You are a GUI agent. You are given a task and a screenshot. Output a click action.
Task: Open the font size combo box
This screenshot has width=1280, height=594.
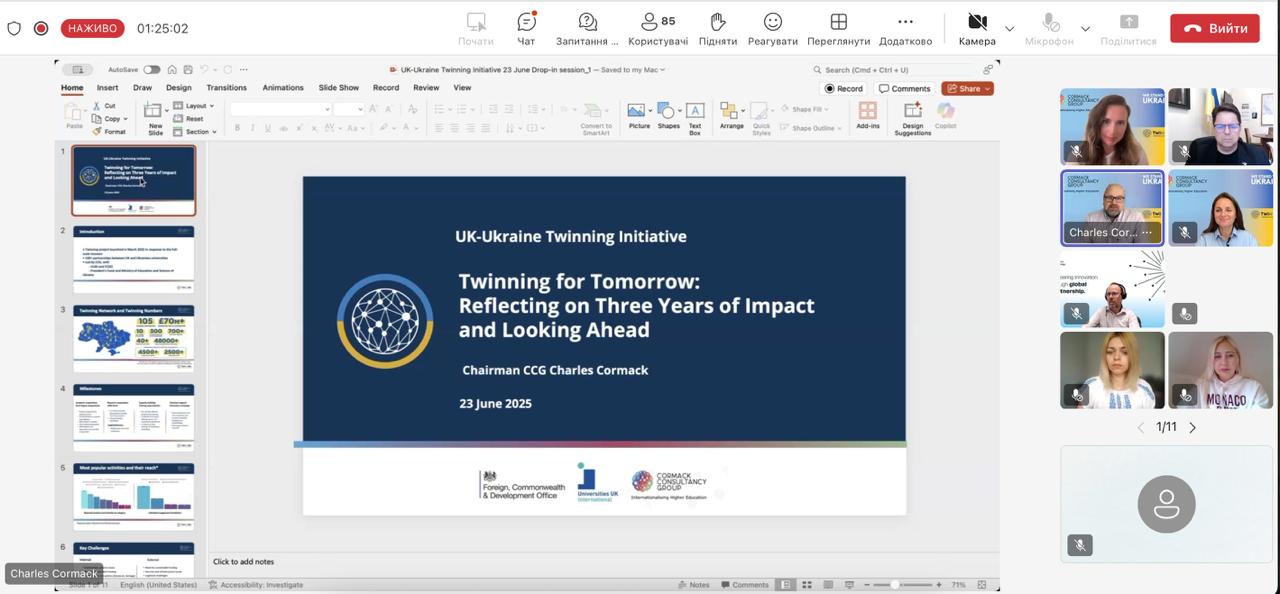(349, 109)
